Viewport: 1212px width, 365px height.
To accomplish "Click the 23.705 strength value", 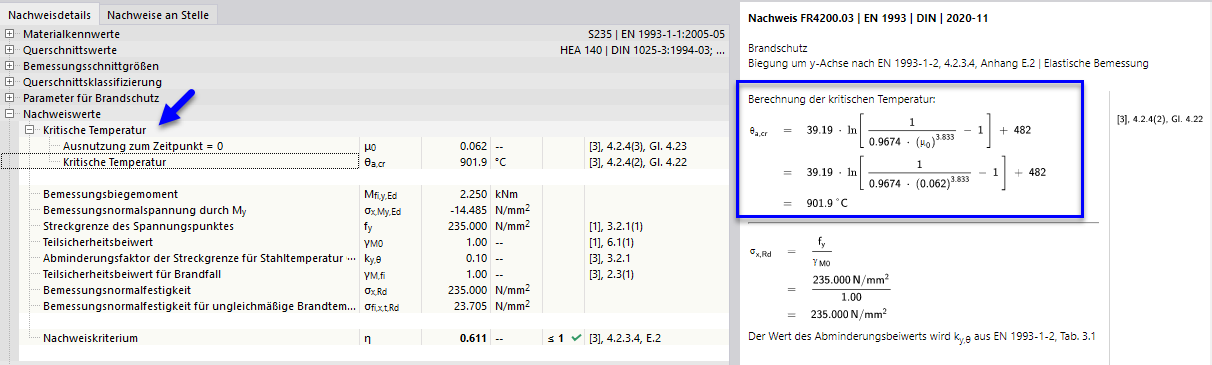I will tap(470, 306).
